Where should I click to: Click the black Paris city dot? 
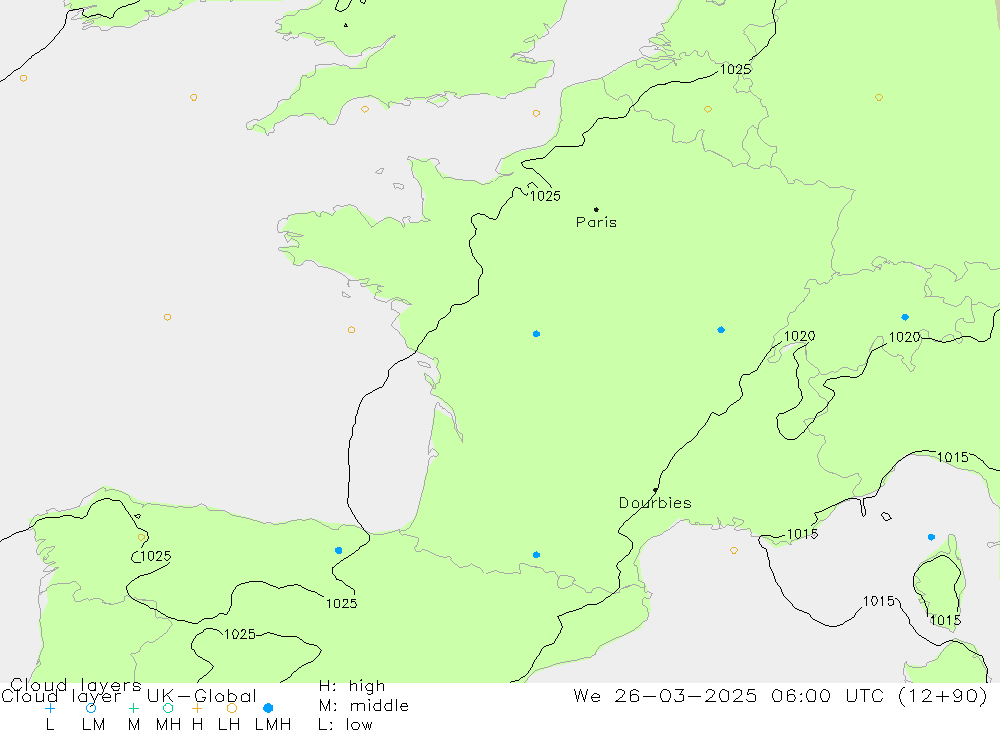(596, 209)
